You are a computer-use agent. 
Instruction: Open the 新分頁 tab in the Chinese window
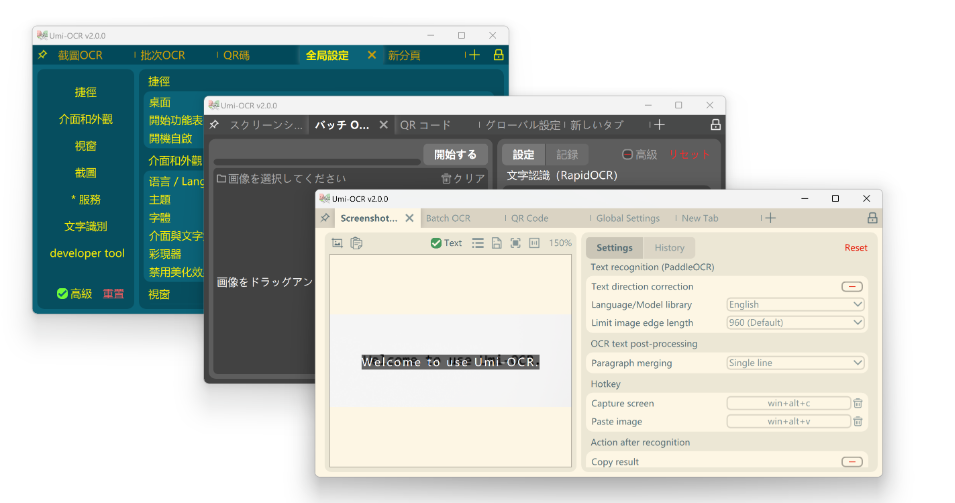click(x=404, y=55)
